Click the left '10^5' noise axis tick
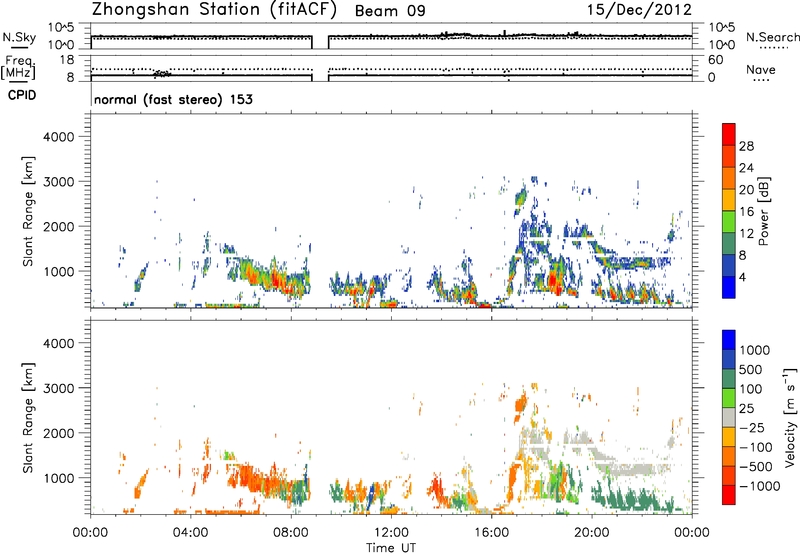The image size is (800, 554). pyautogui.click(x=61, y=28)
